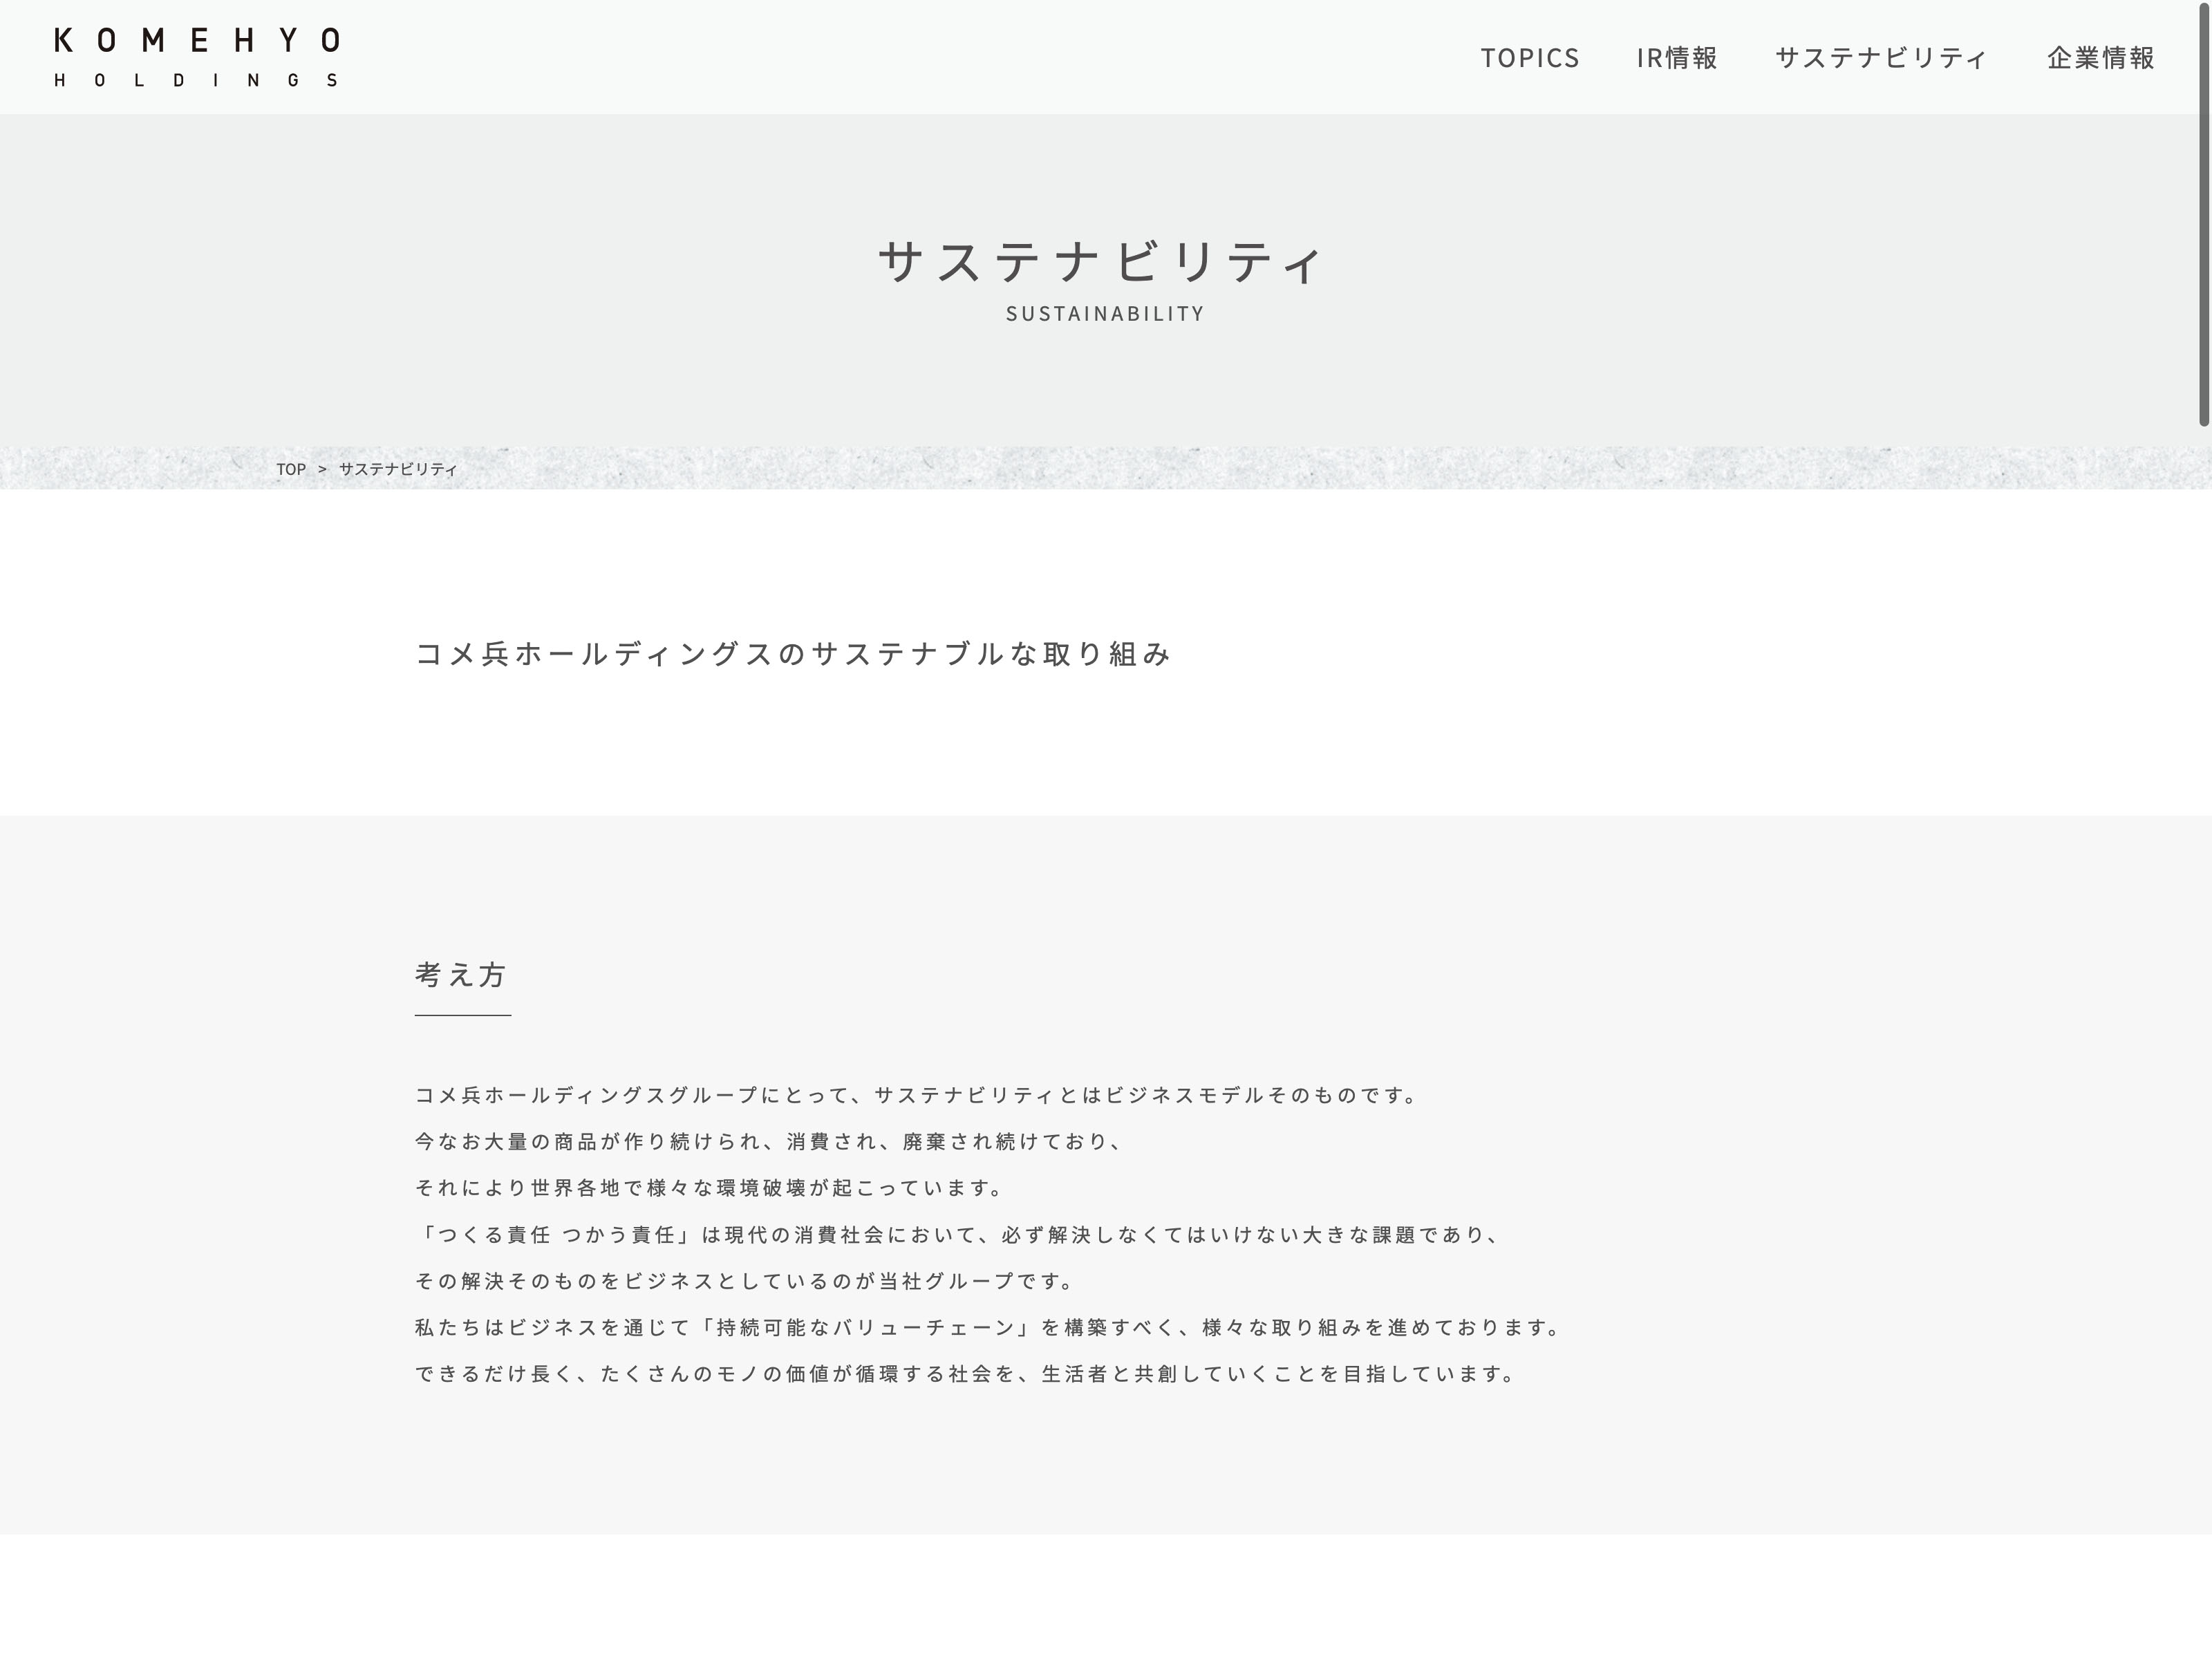Click the サステナビリティ breadcrumb item
This screenshot has width=2212, height=1659.
(x=398, y=469)
